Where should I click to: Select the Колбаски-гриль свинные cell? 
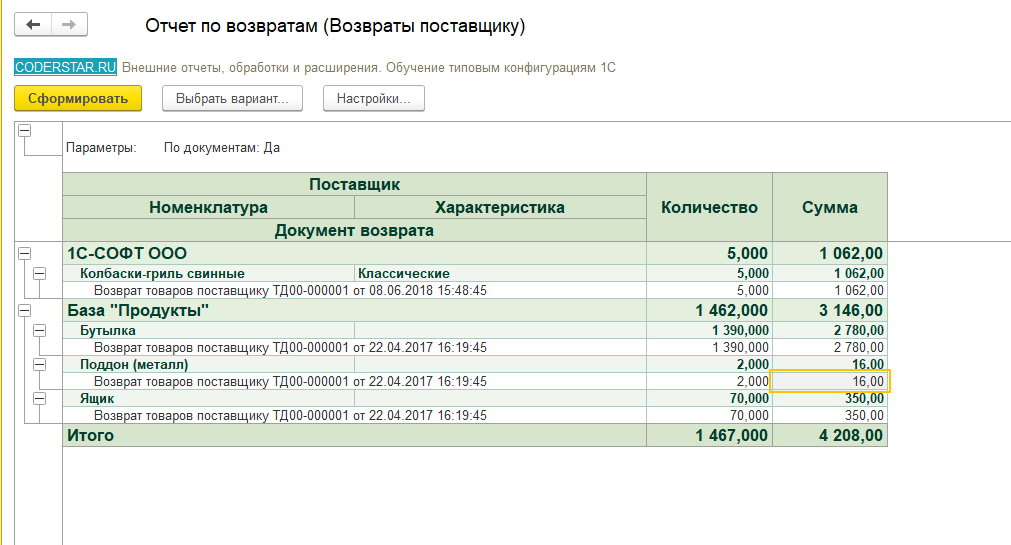(208, 273)
